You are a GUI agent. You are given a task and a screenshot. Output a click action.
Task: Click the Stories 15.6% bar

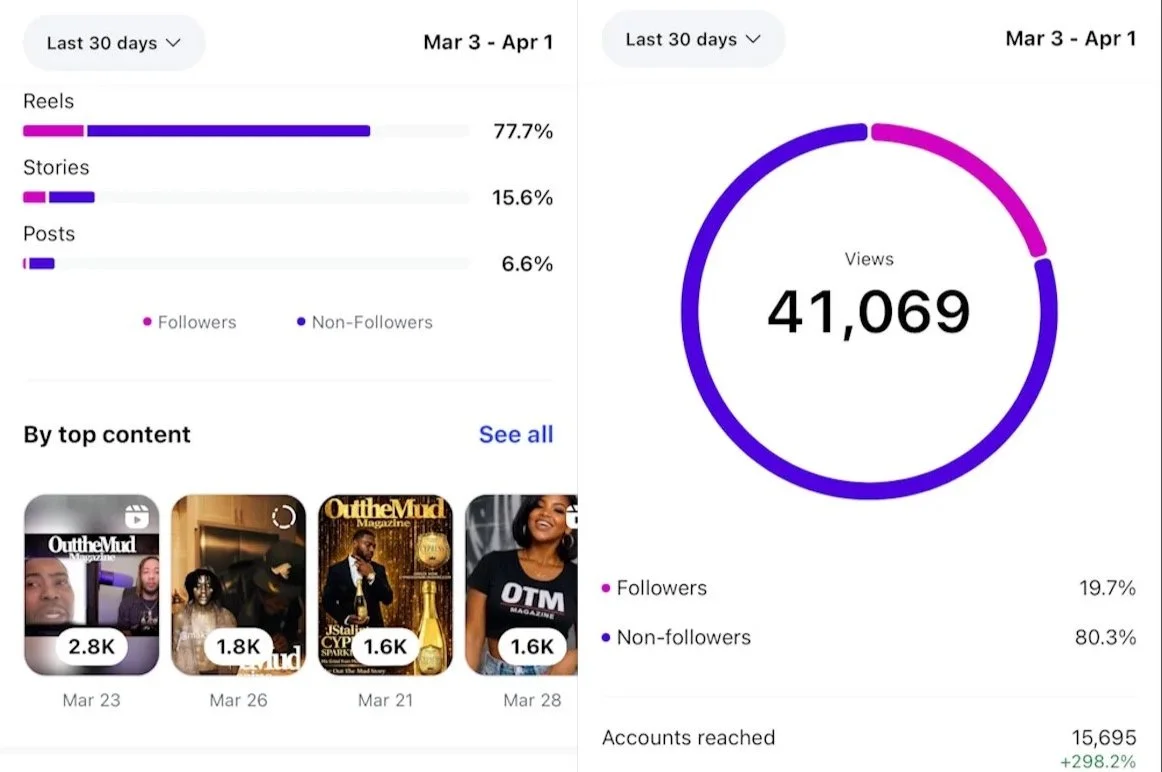pyautogui.click(x=70, y=197)
